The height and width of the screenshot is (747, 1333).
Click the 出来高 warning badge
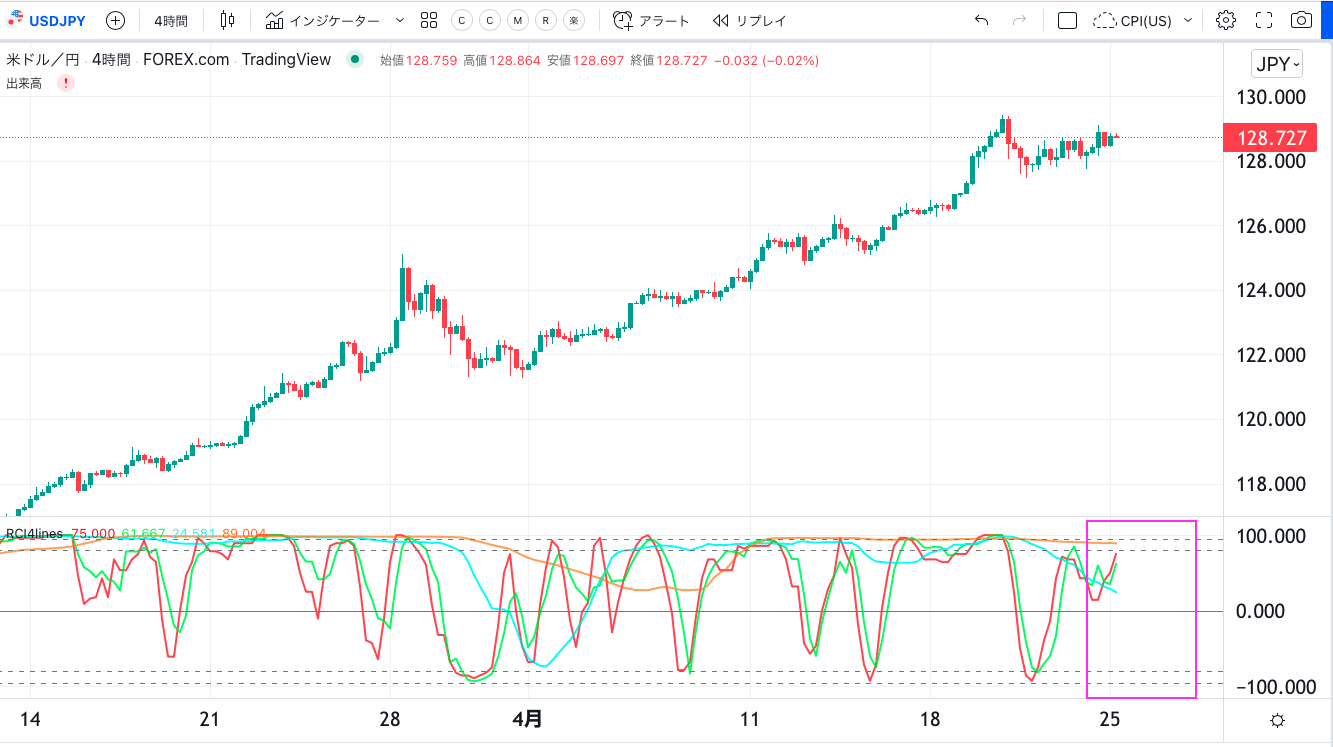tap(64, 83)
